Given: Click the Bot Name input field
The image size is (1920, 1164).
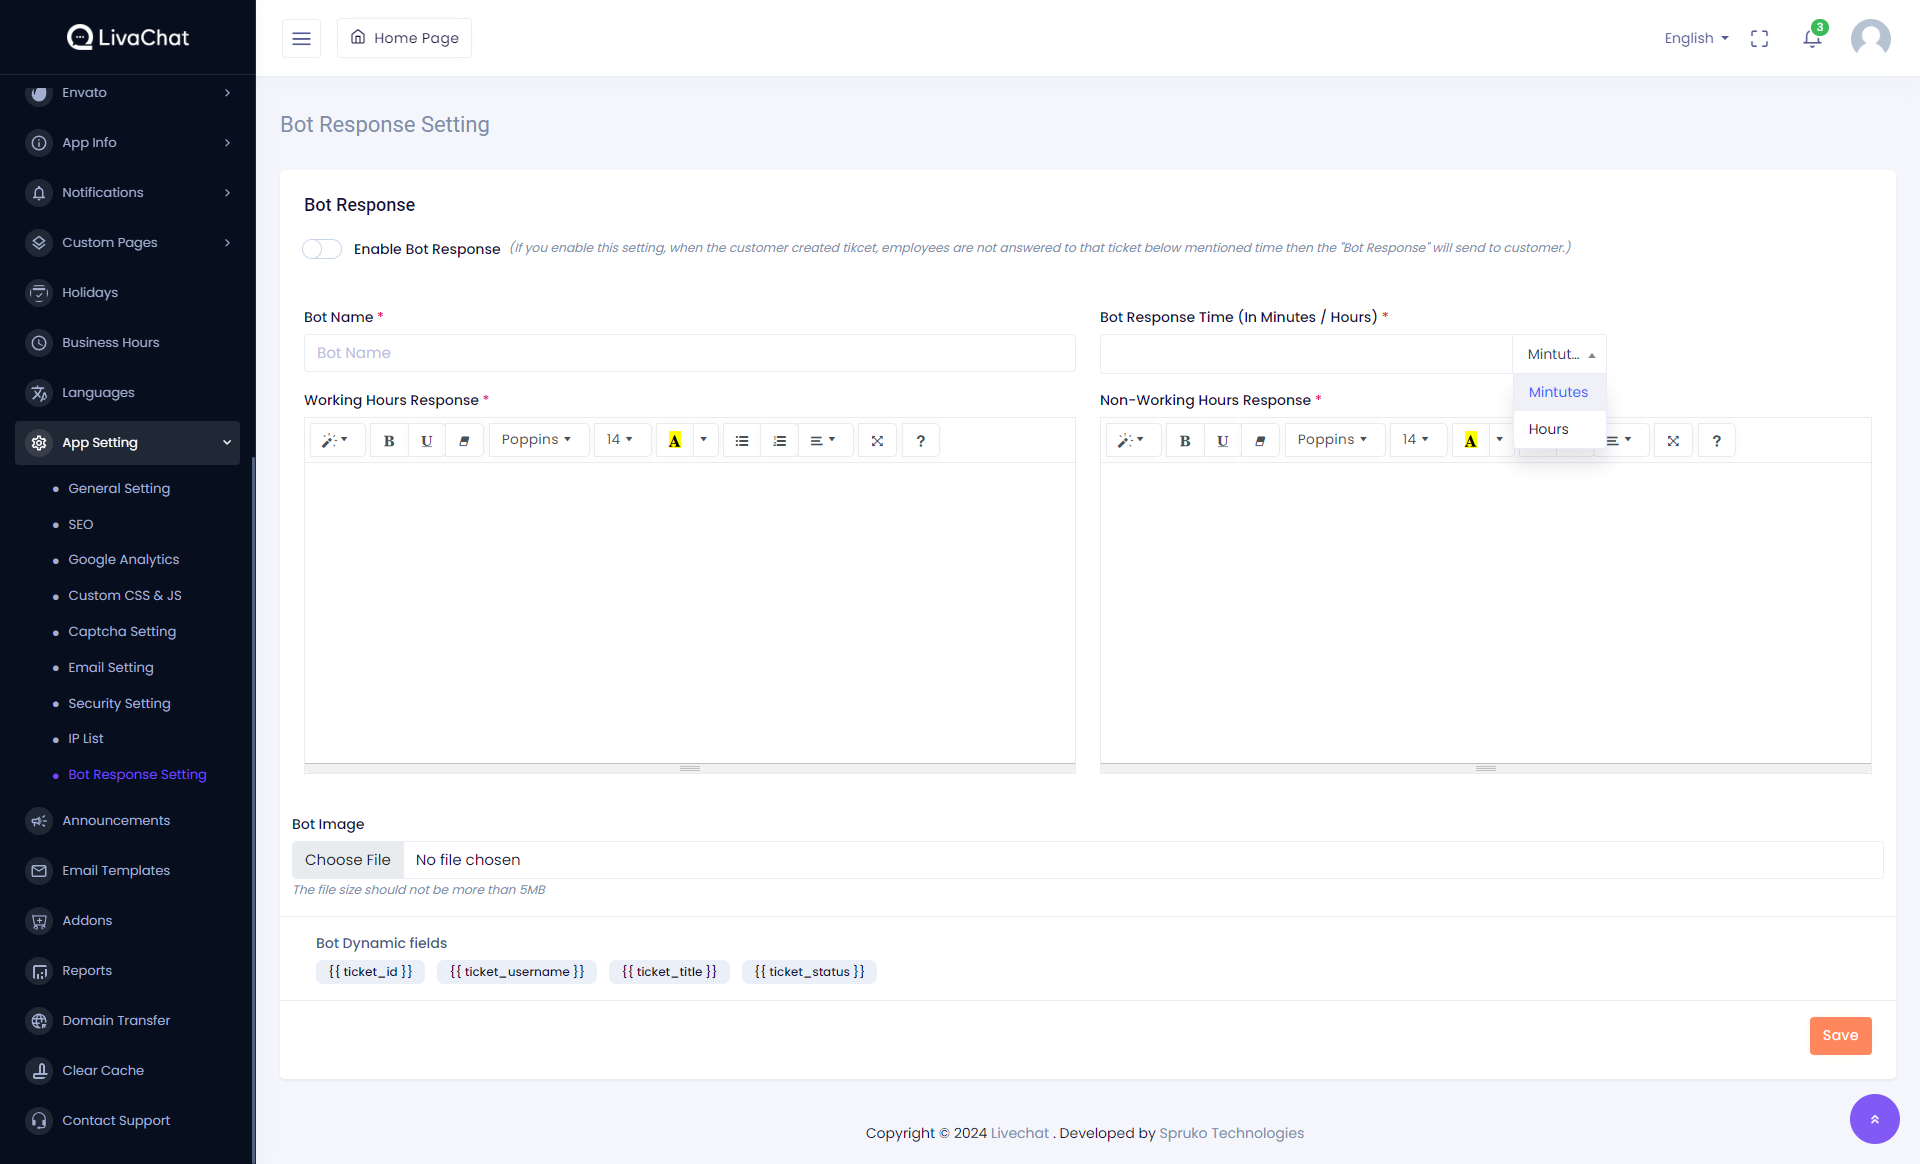Looking at the screenshot, I should pos(689,353).
